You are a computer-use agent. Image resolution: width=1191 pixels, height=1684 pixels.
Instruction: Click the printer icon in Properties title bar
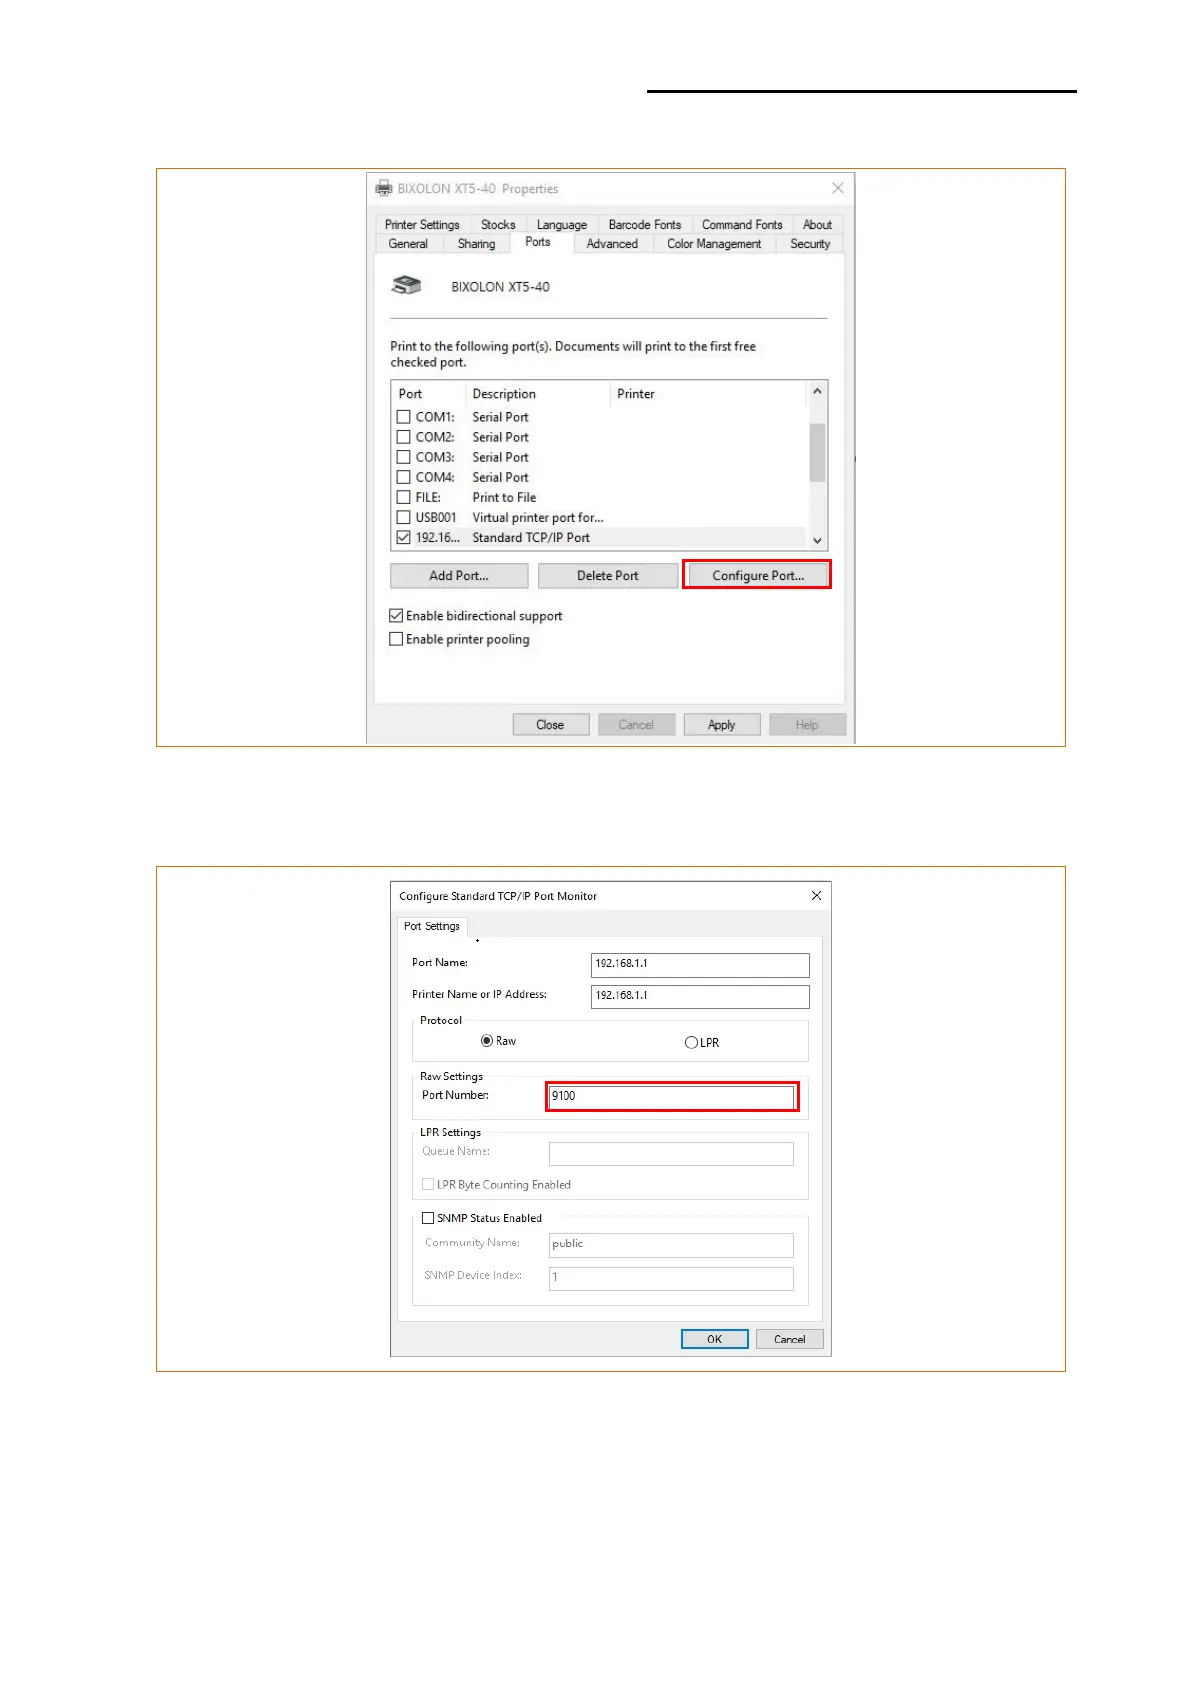[x=384, y=188]
